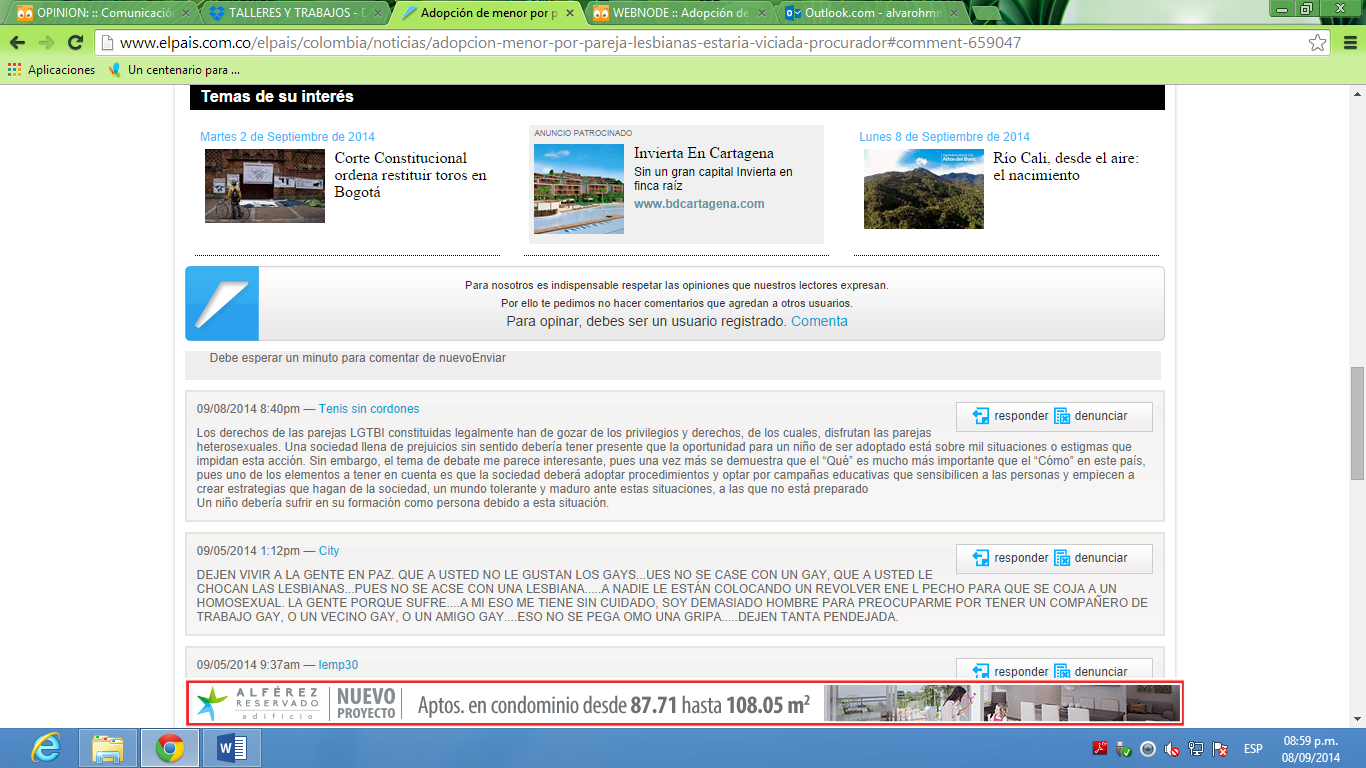Screen dimensions: 1366x768
Task: Close the OPINION Comunicación tab
Action: point(185,14)
